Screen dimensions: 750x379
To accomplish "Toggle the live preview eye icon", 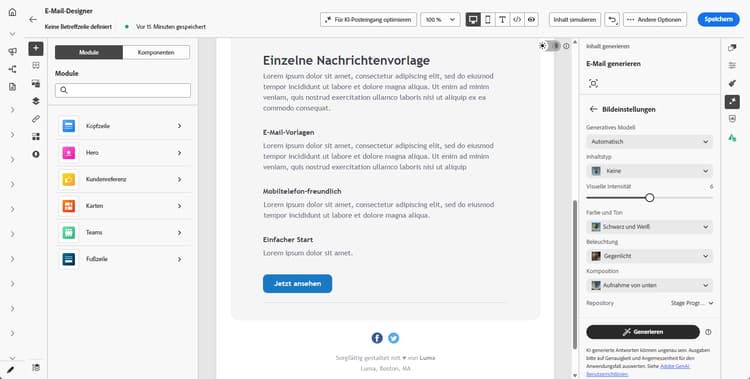I will 531,20.
